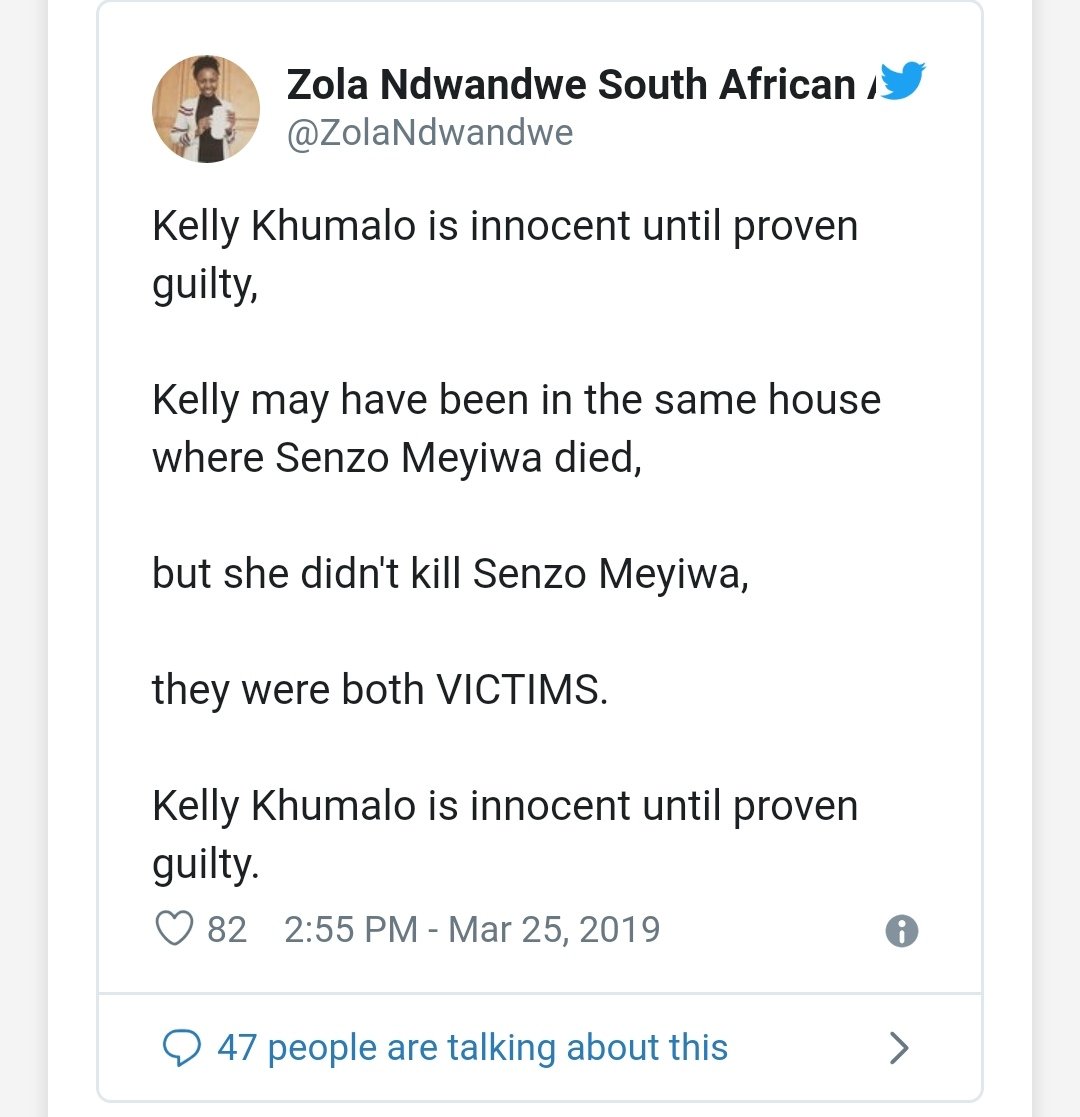
Task: Click "Kelly may have been in the same house"
Action: tap(516, 400)
